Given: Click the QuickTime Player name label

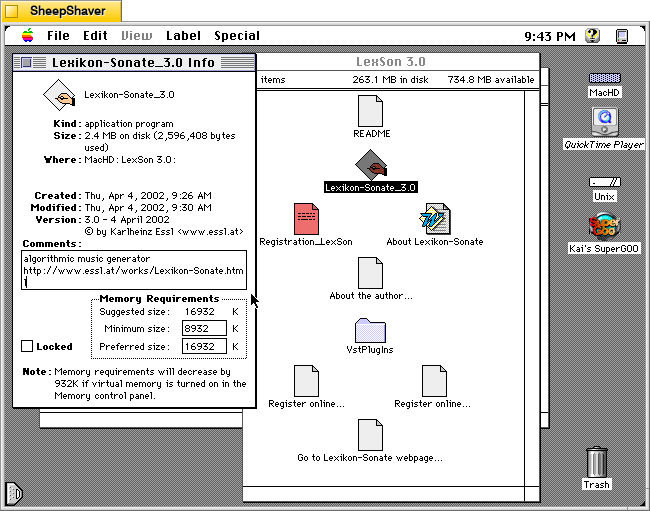Looking at the screenshot, I should [604, 145].
